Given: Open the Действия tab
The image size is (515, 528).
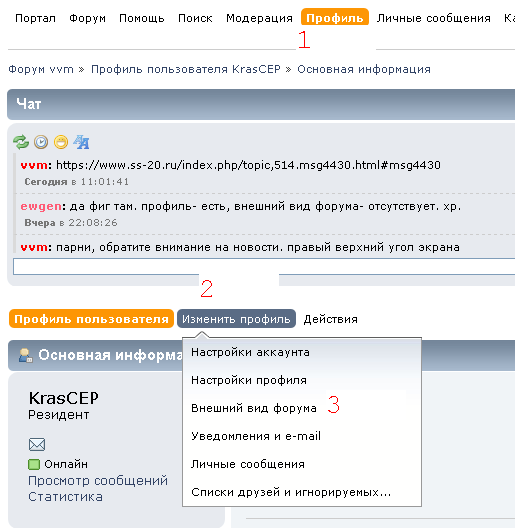Looking at the screenshot, I should pyautogui.click(x=330, y=319).
